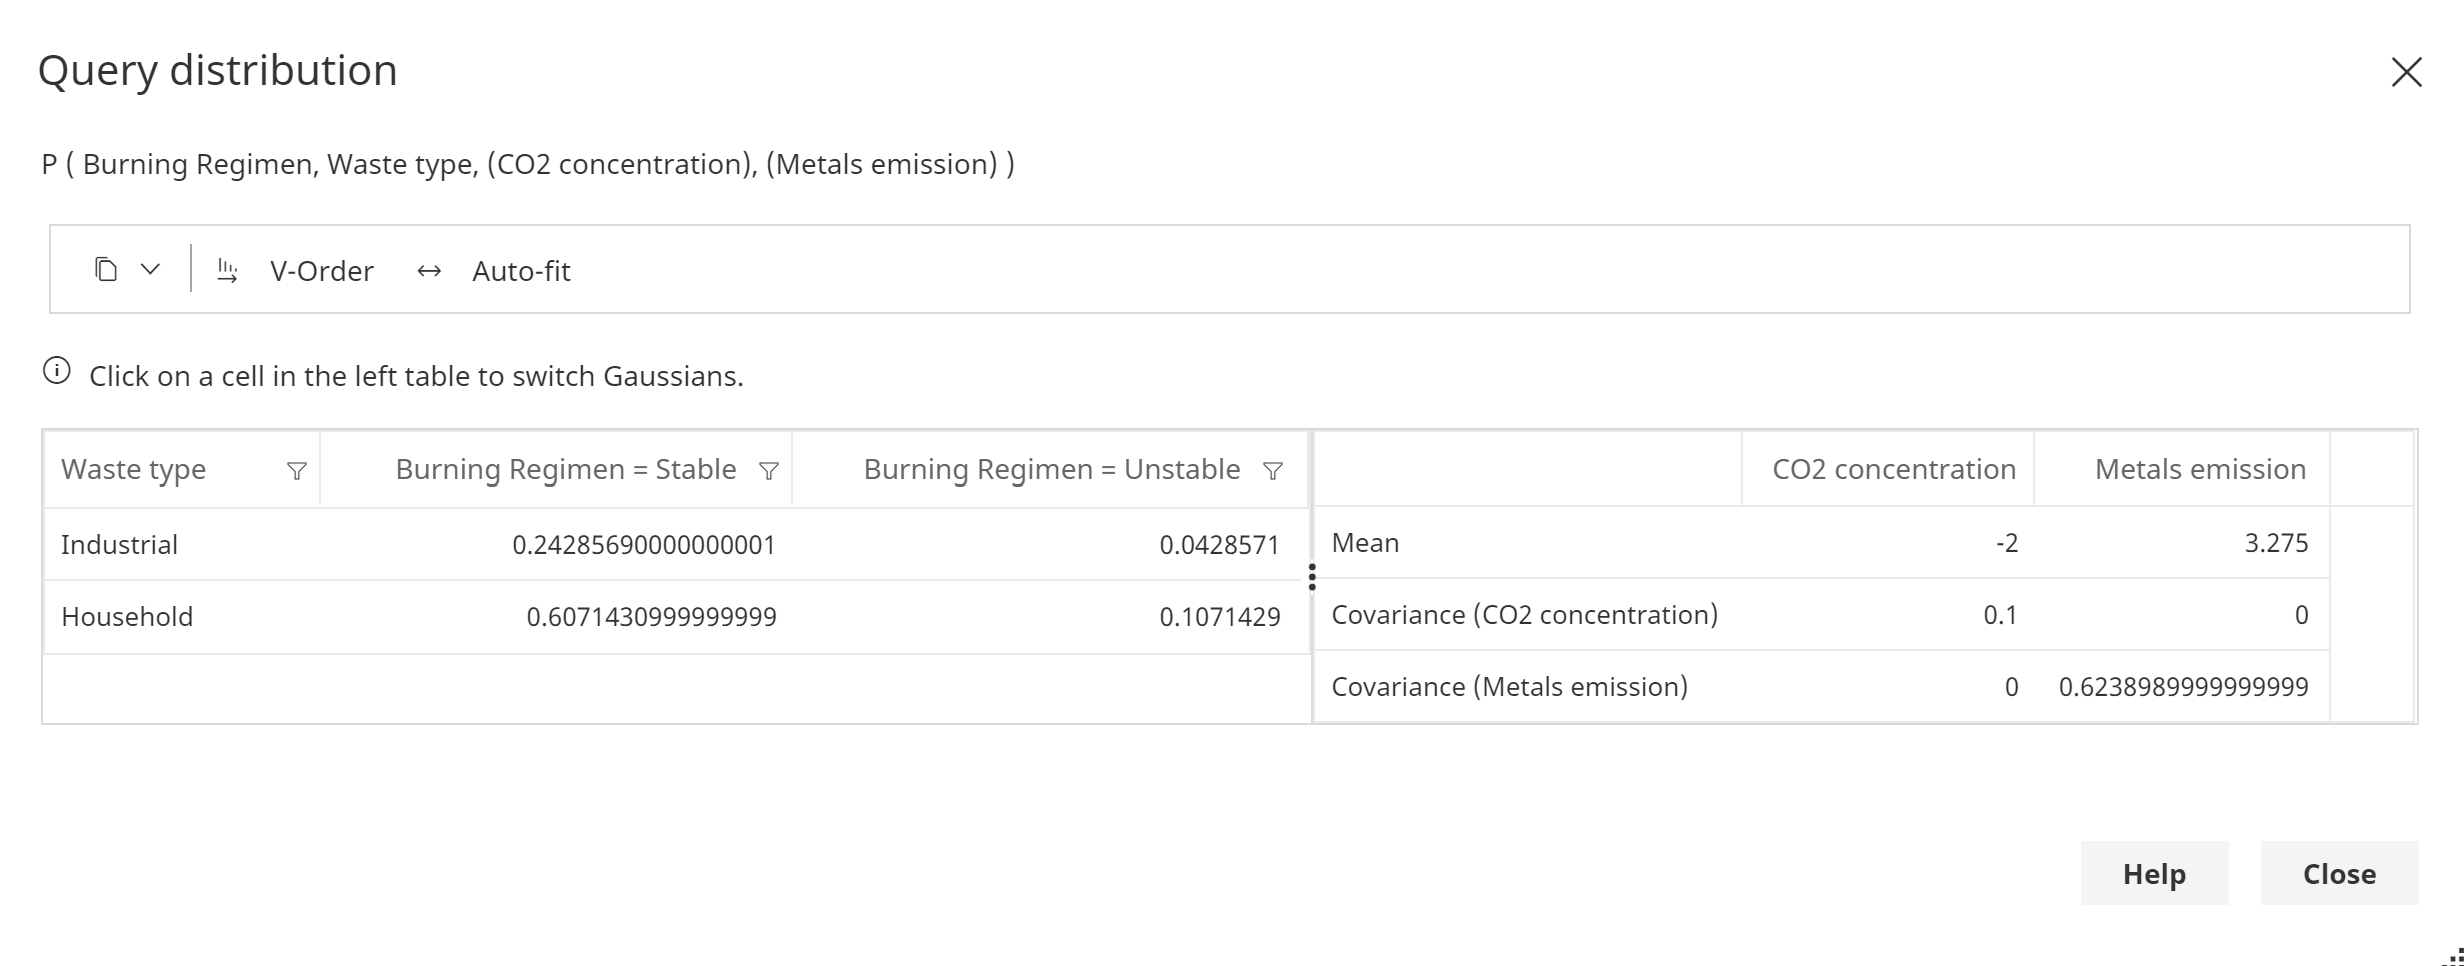Viewport: 2464px width, 966px height.
Task: Click the V-Order sort icon
Action: [x=227, y=271]
